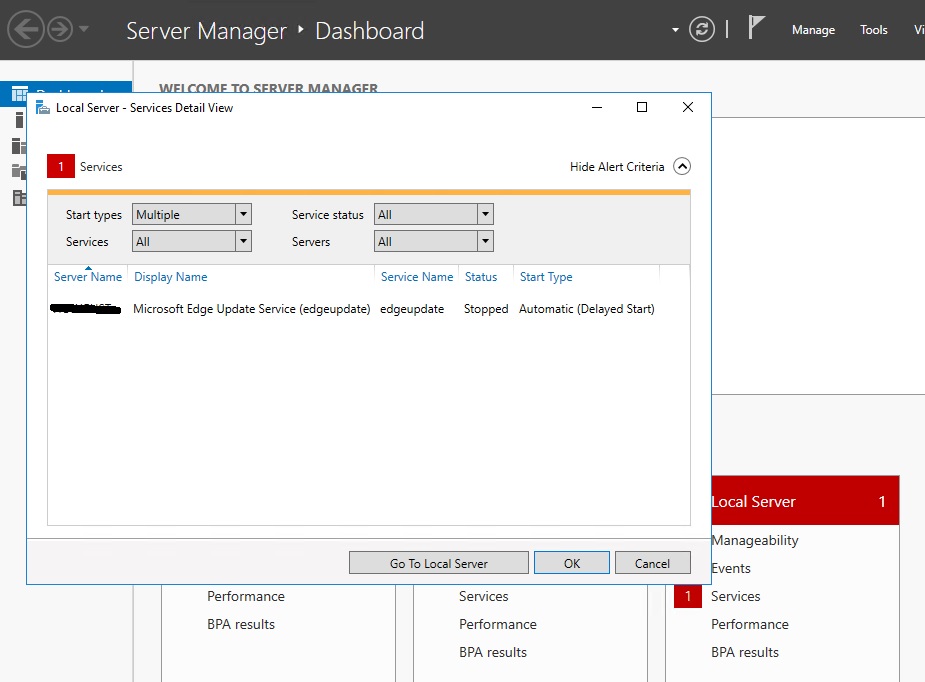Open the notifications flag icon
This screenshot has width=925, height=682.
[756, 27]
